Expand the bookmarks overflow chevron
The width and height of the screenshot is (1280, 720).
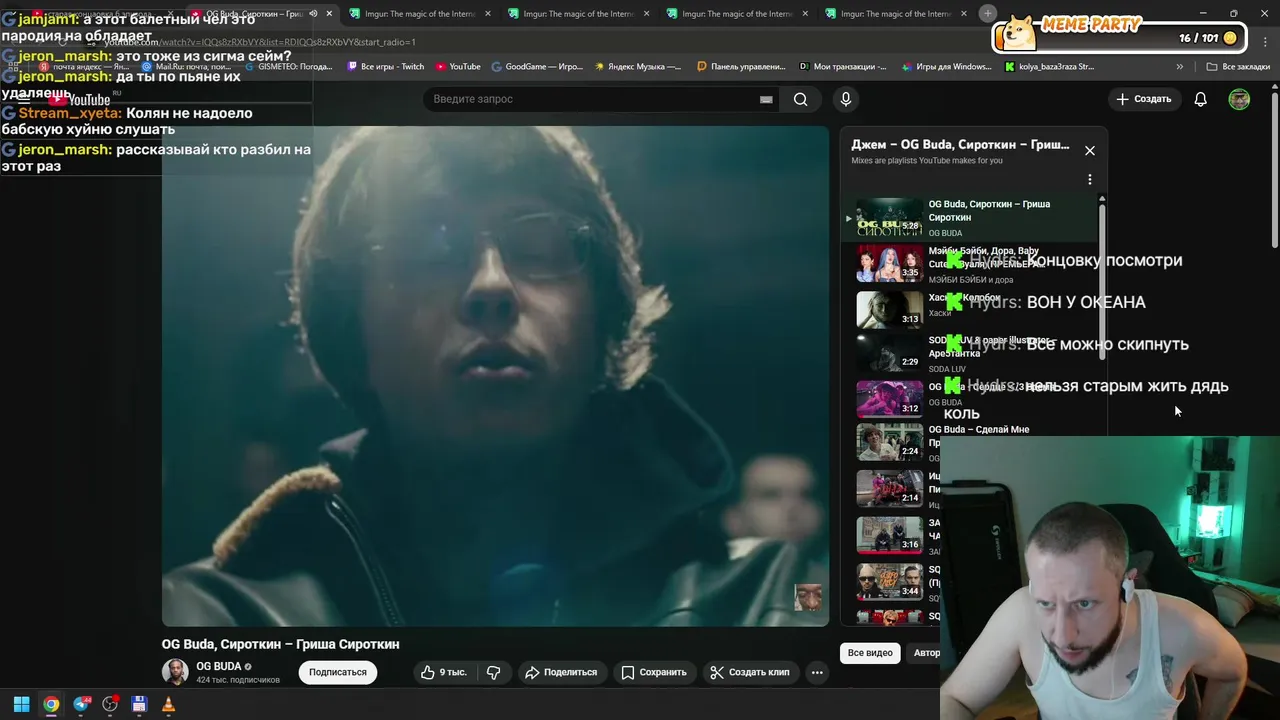pos(1180,67)
